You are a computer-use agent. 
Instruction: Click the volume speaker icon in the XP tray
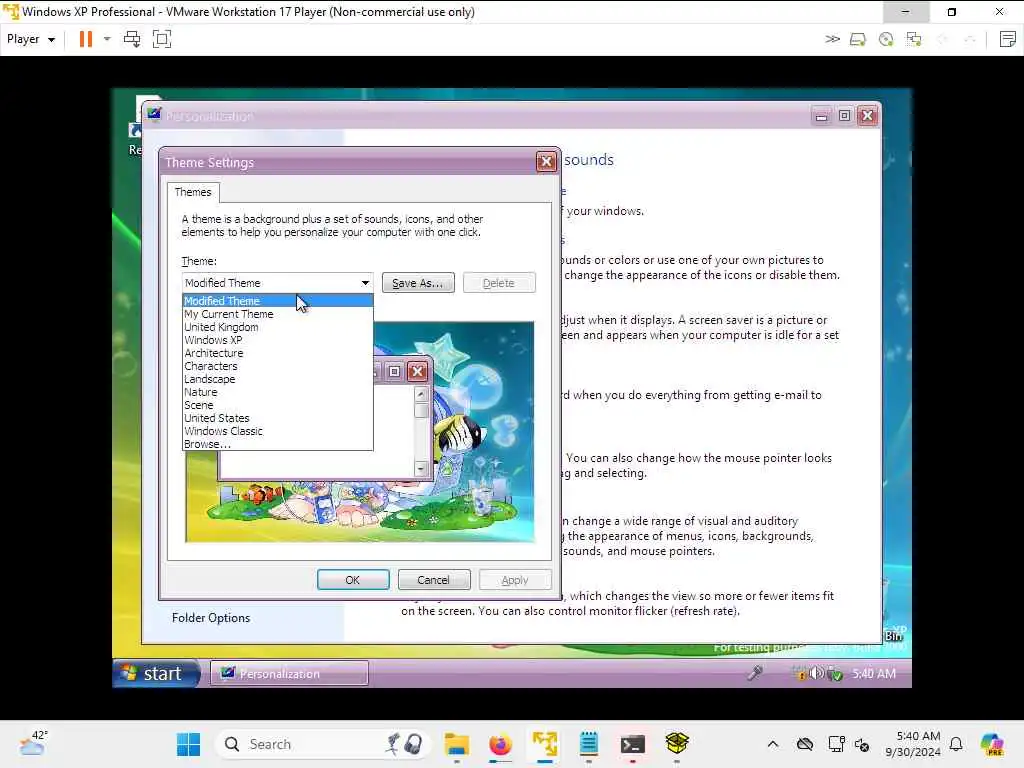[x=816, y=673]
